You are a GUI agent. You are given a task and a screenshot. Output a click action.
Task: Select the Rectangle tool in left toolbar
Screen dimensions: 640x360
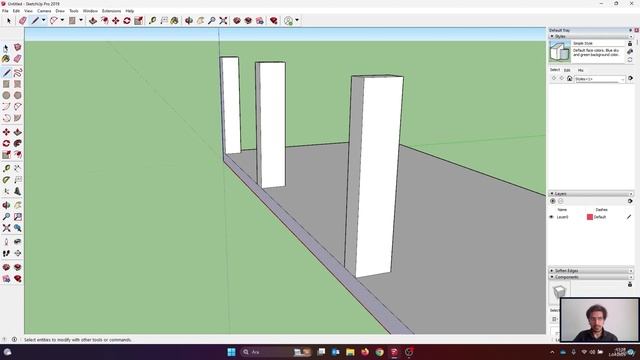tap(6, 84)
